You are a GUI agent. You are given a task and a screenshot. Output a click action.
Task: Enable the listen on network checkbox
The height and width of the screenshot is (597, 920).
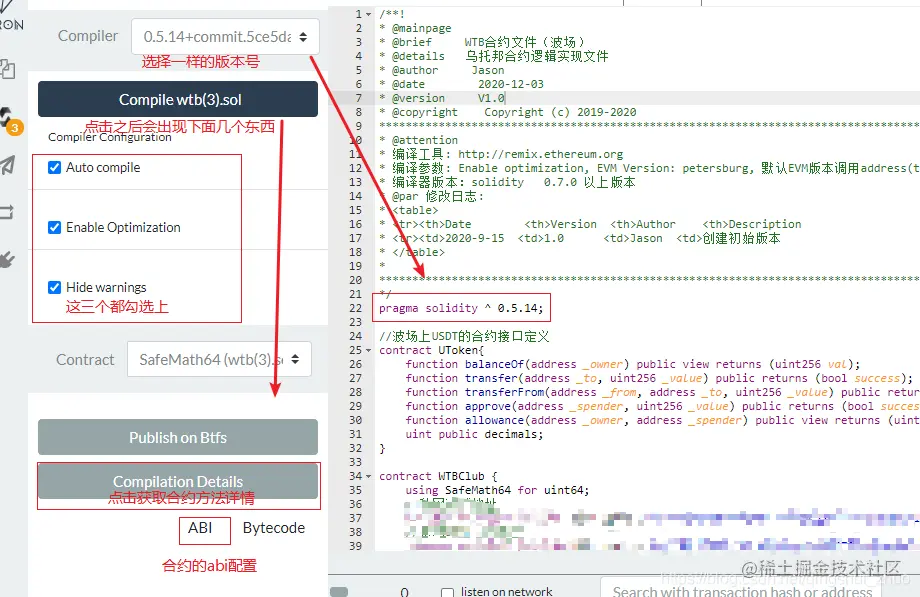tap(447, 592)
